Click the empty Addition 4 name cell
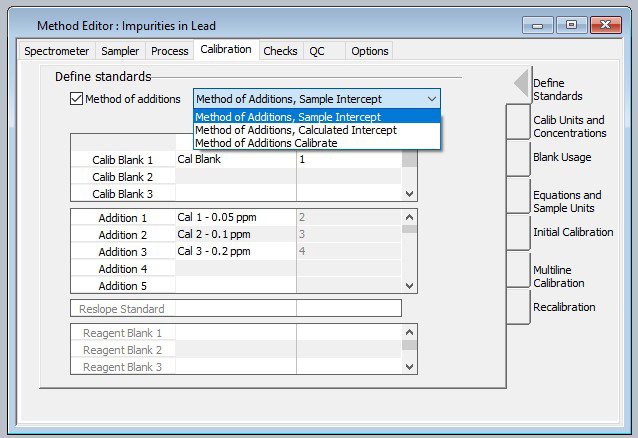Screen dimensions: 638x438 [x=236, y=268]
